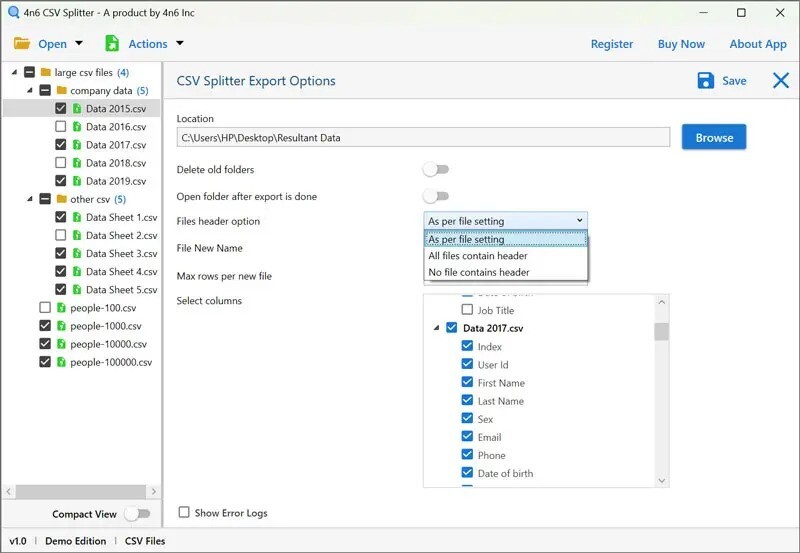The image size is (800, 553).
Task: Click the Files header option combo box
Action: (506, 221)
